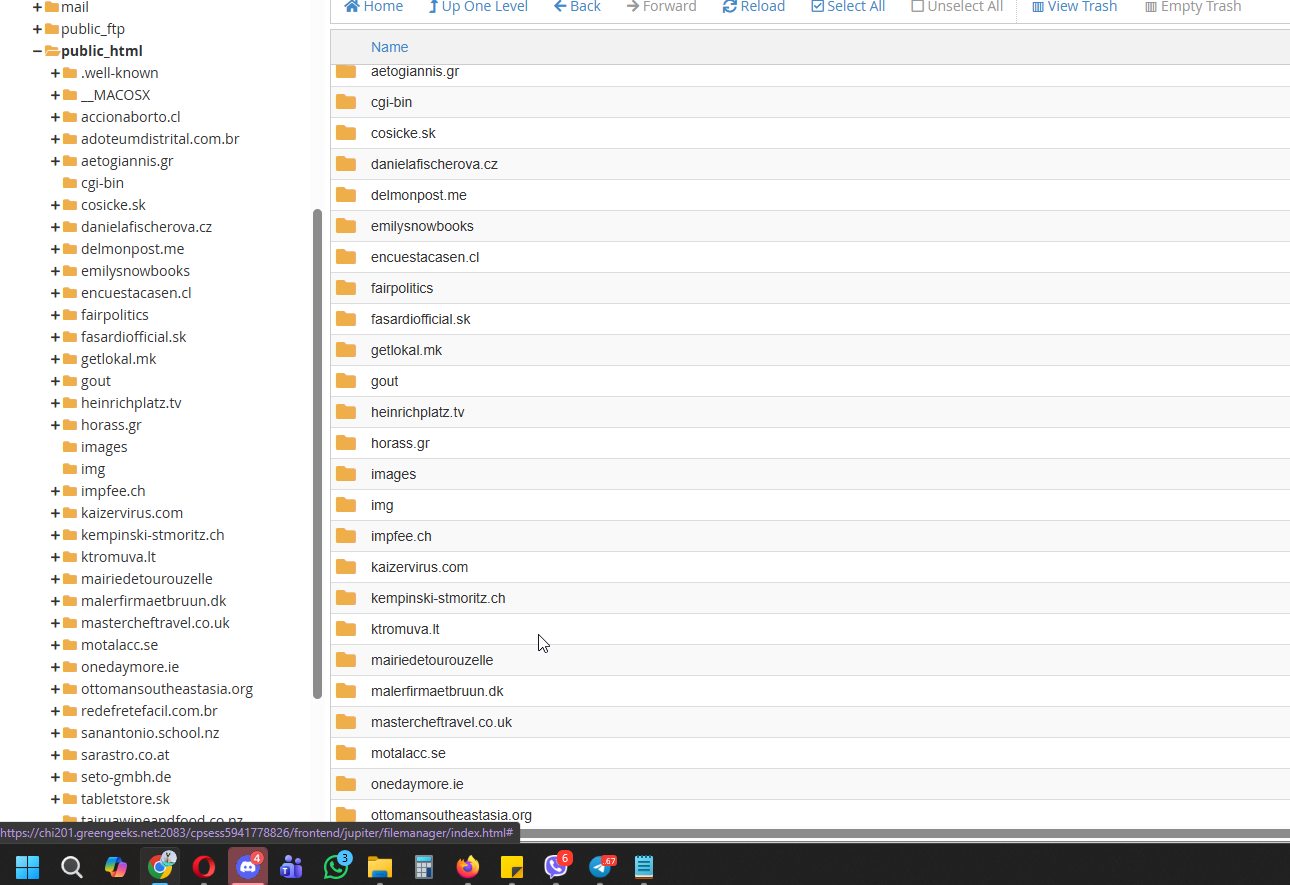The image size is (1290, 885).
Task: Click the Forward toolbar button
Action: click(x=661, y=7)
